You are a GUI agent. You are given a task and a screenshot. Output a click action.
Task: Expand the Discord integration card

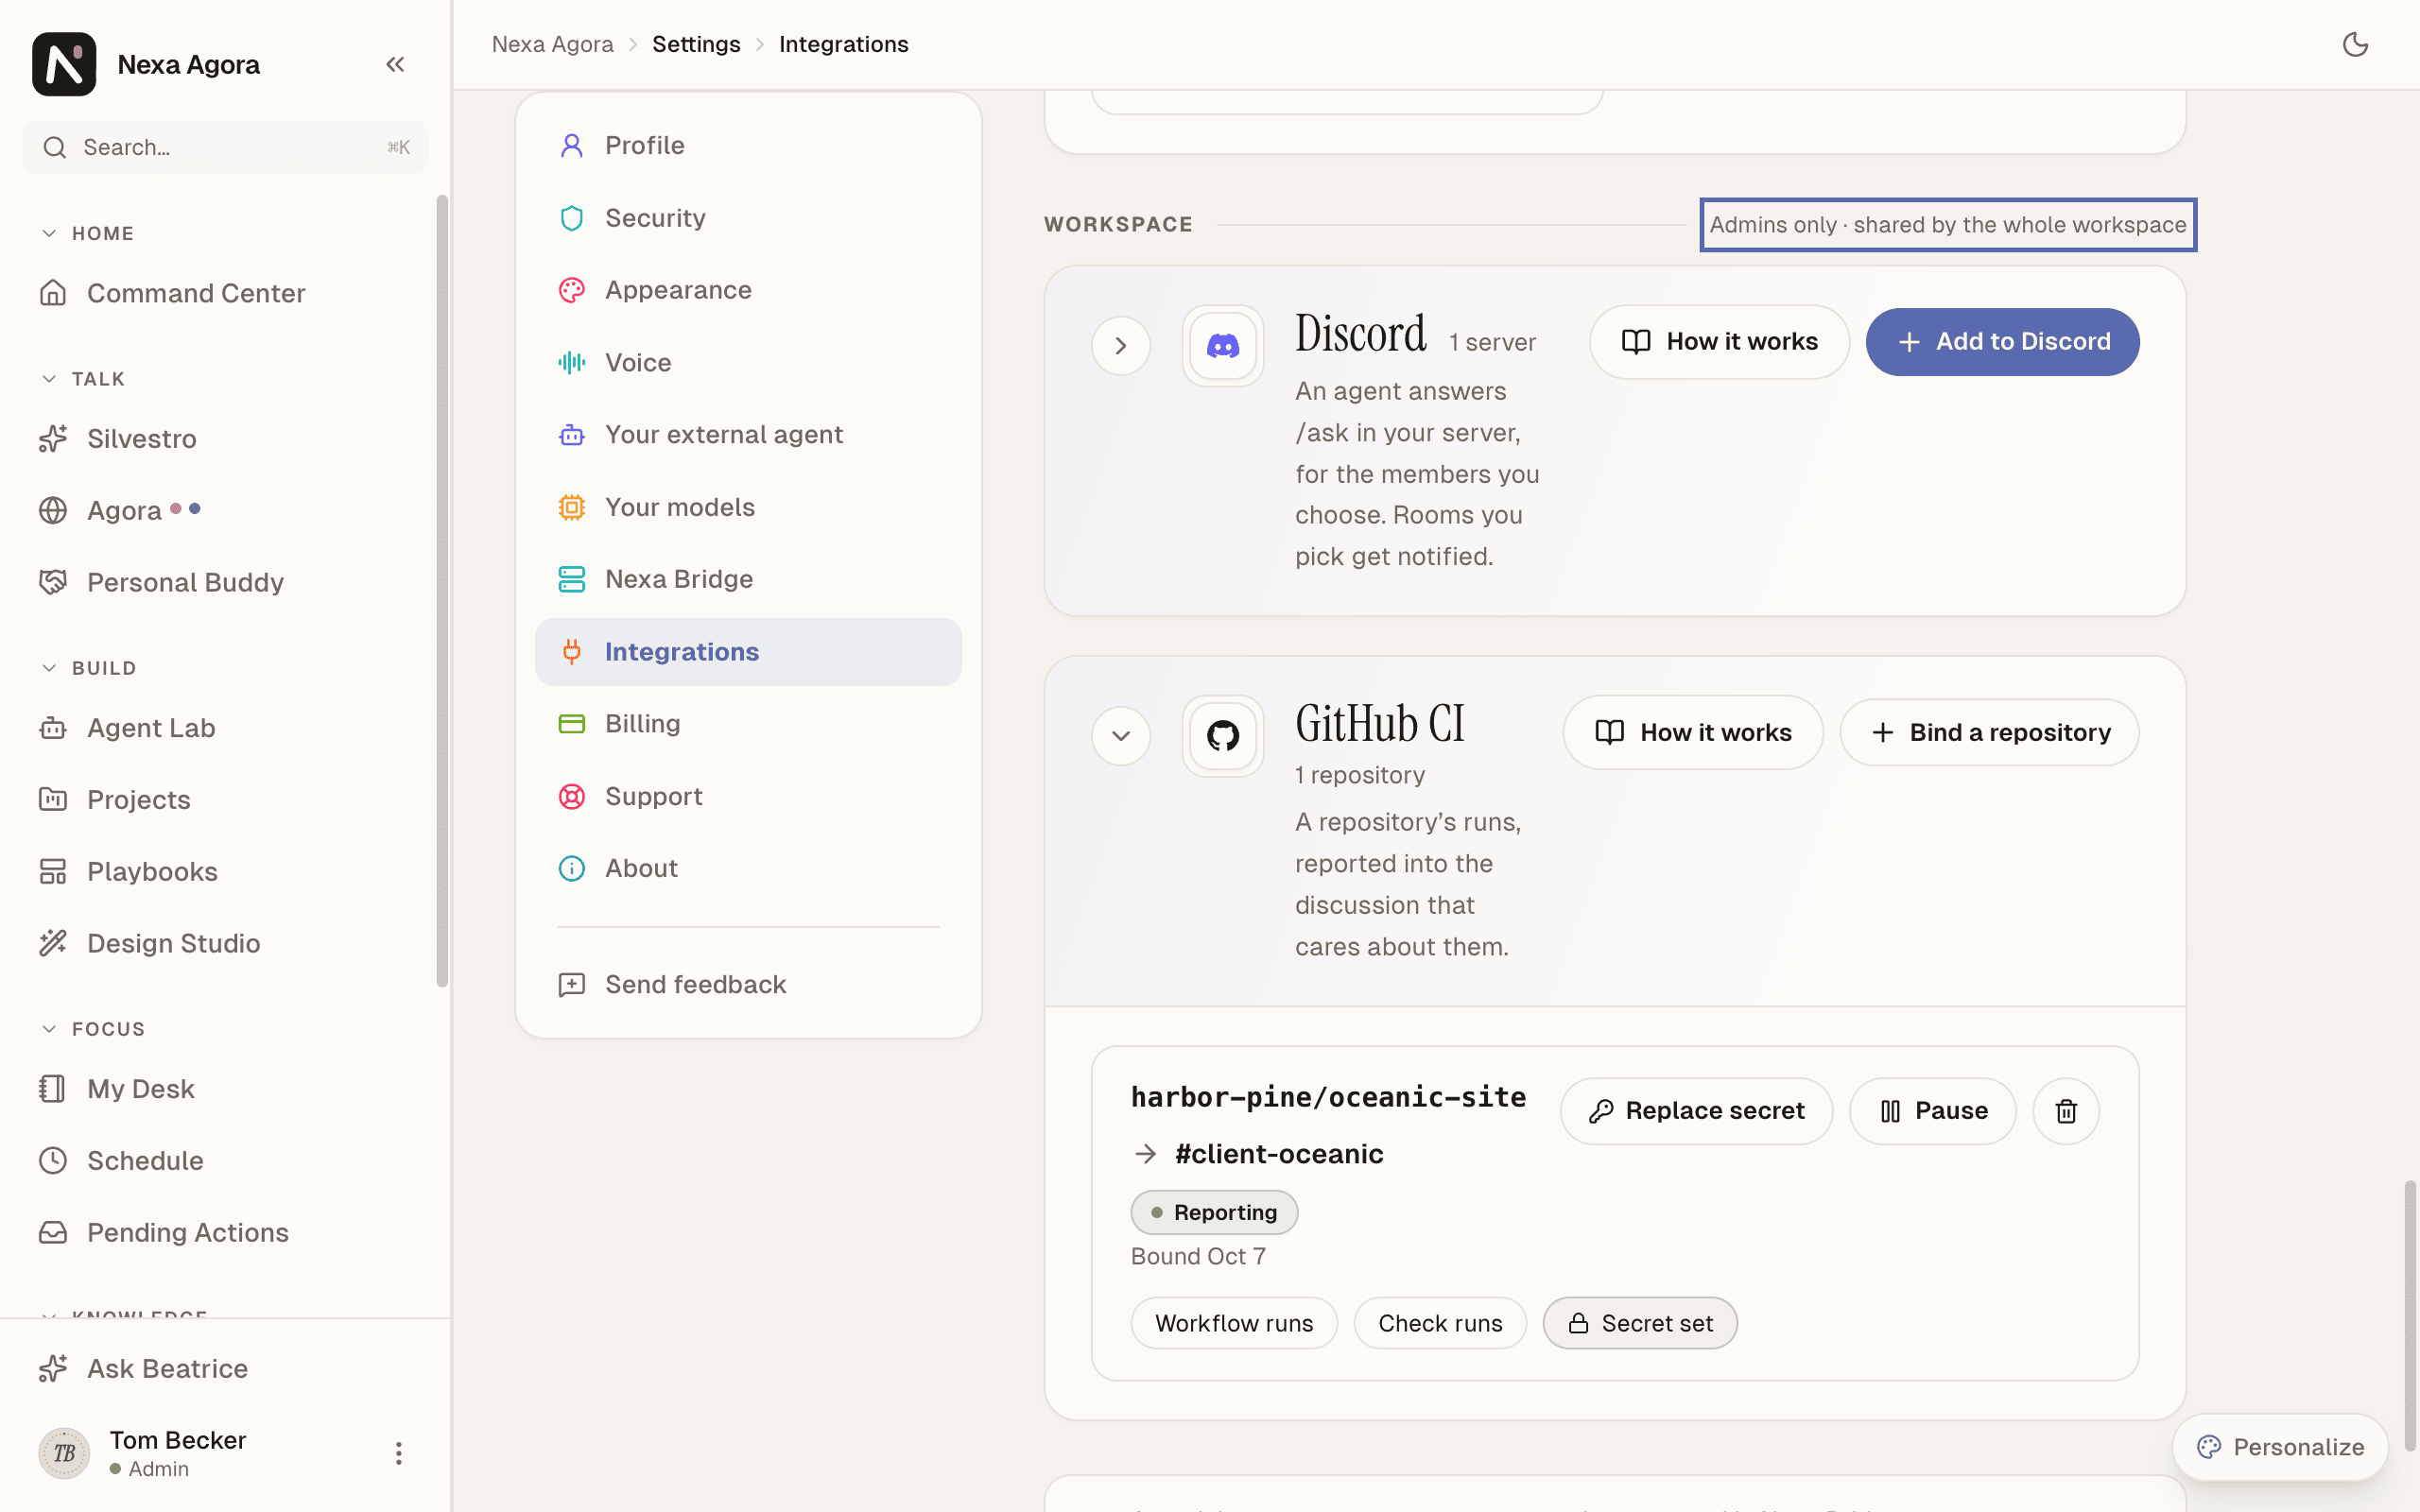point(1121,345)
